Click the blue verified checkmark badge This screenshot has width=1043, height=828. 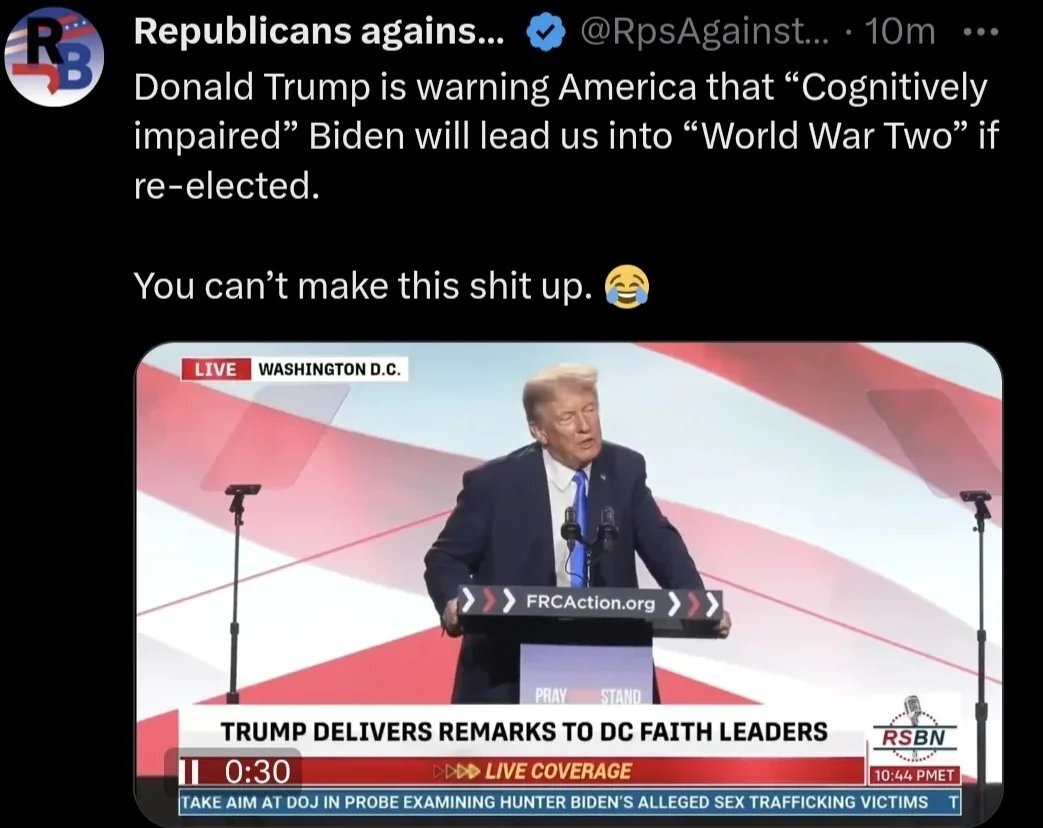(545, 33)
